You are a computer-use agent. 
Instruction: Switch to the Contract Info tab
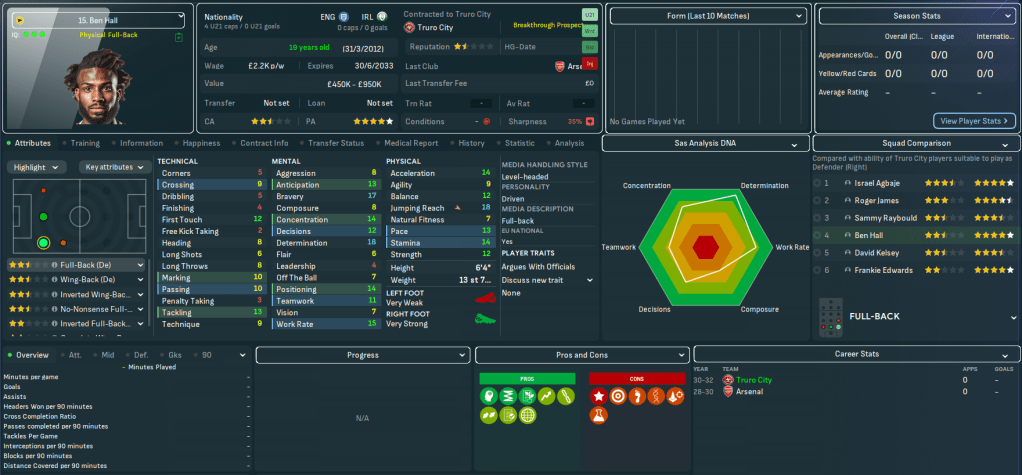click(x=264, y=143)
